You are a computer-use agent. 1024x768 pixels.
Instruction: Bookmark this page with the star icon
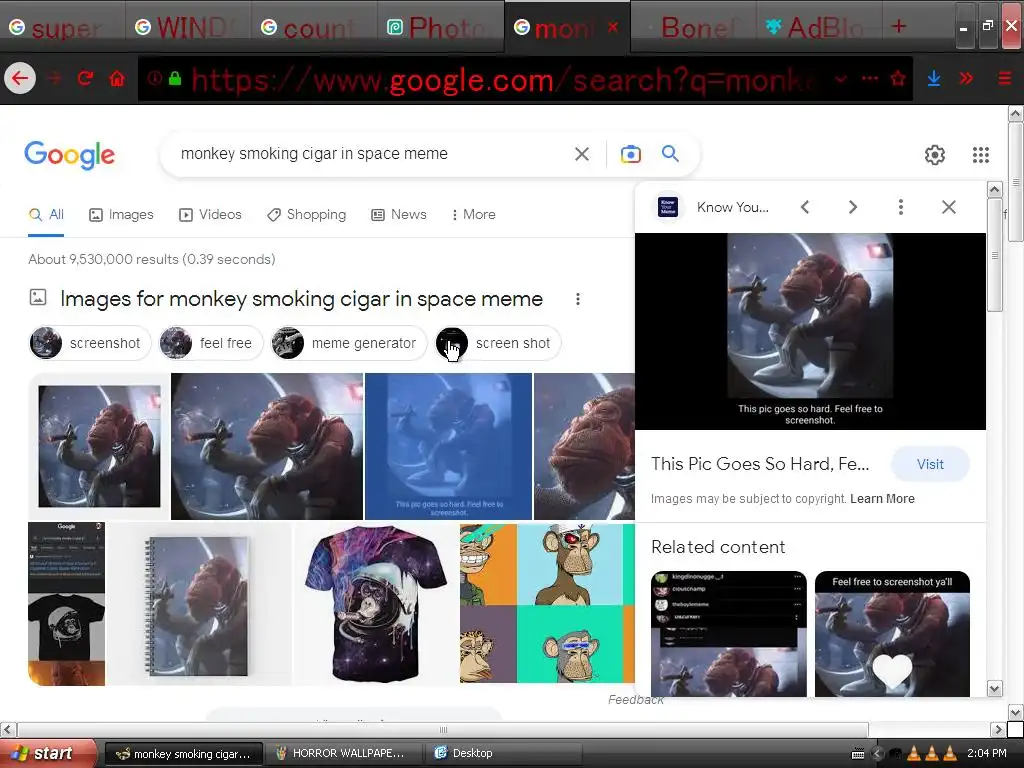(x=898, y=79)
